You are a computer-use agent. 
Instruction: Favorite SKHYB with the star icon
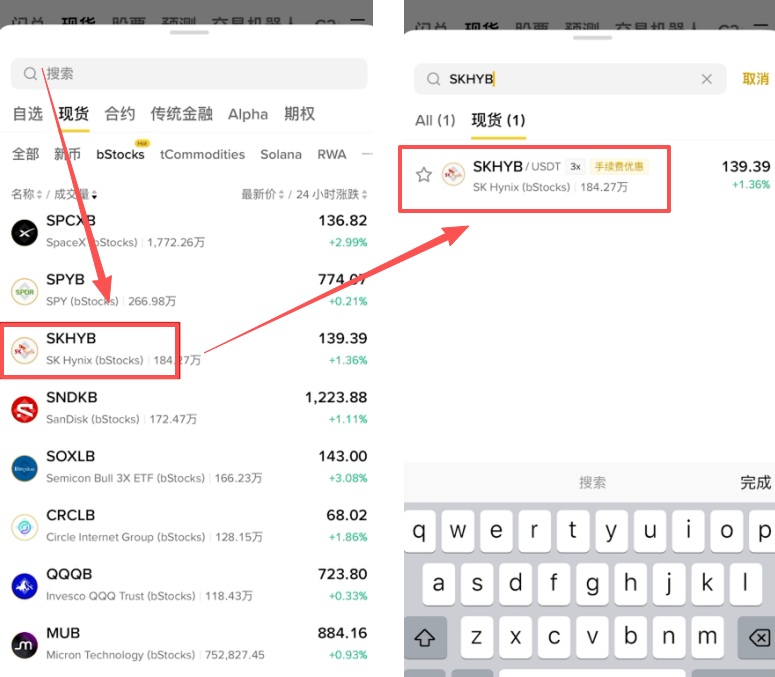click(424, 174)
